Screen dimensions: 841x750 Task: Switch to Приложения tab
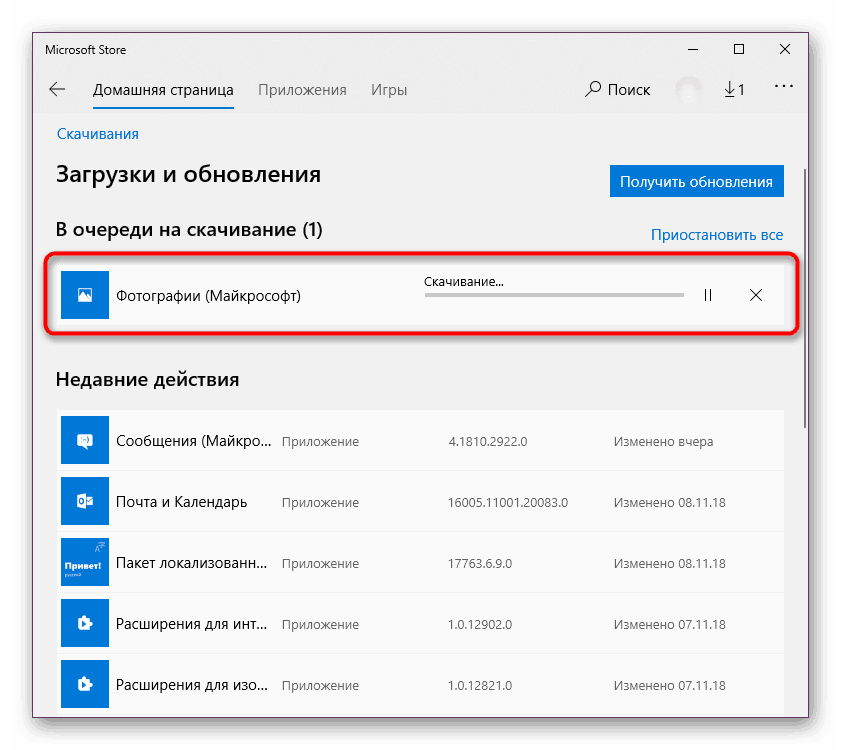pyautogui.click(x=302, y=90)
